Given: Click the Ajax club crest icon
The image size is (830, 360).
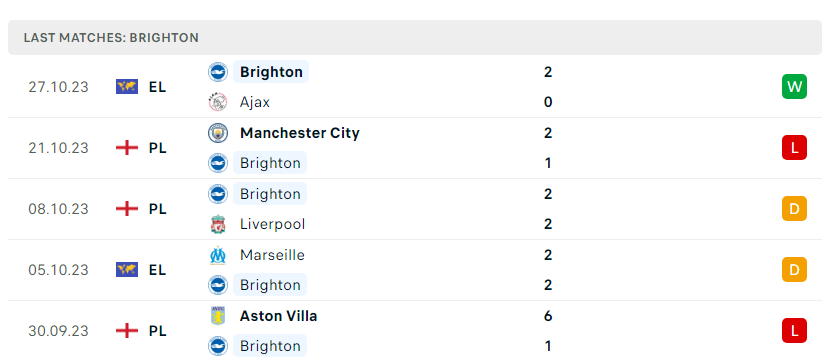Looking at the screenshot, I should click(x=218, y=102).
